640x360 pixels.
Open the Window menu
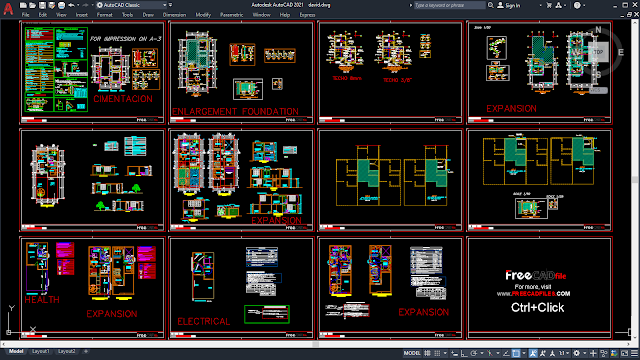[261, 15]
